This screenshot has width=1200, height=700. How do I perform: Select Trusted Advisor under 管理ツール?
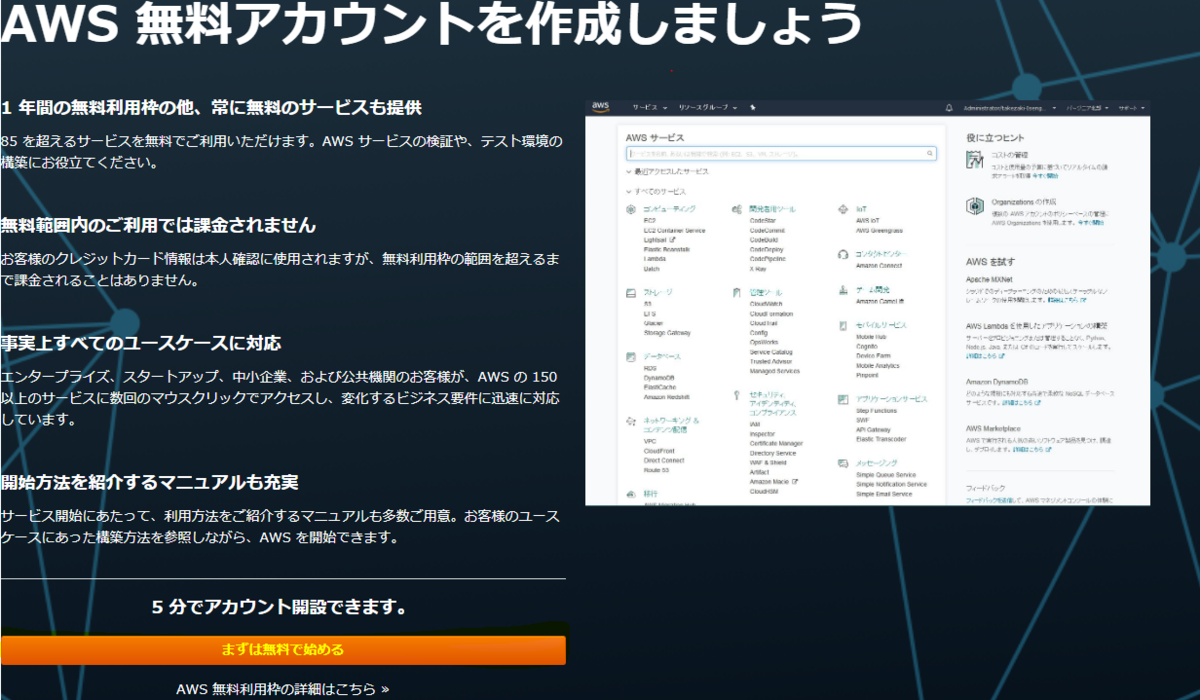771,362
